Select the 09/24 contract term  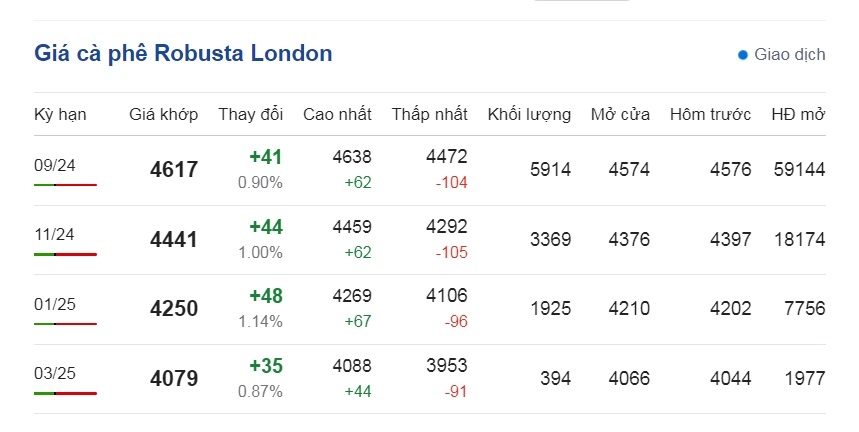click(55, 165)
